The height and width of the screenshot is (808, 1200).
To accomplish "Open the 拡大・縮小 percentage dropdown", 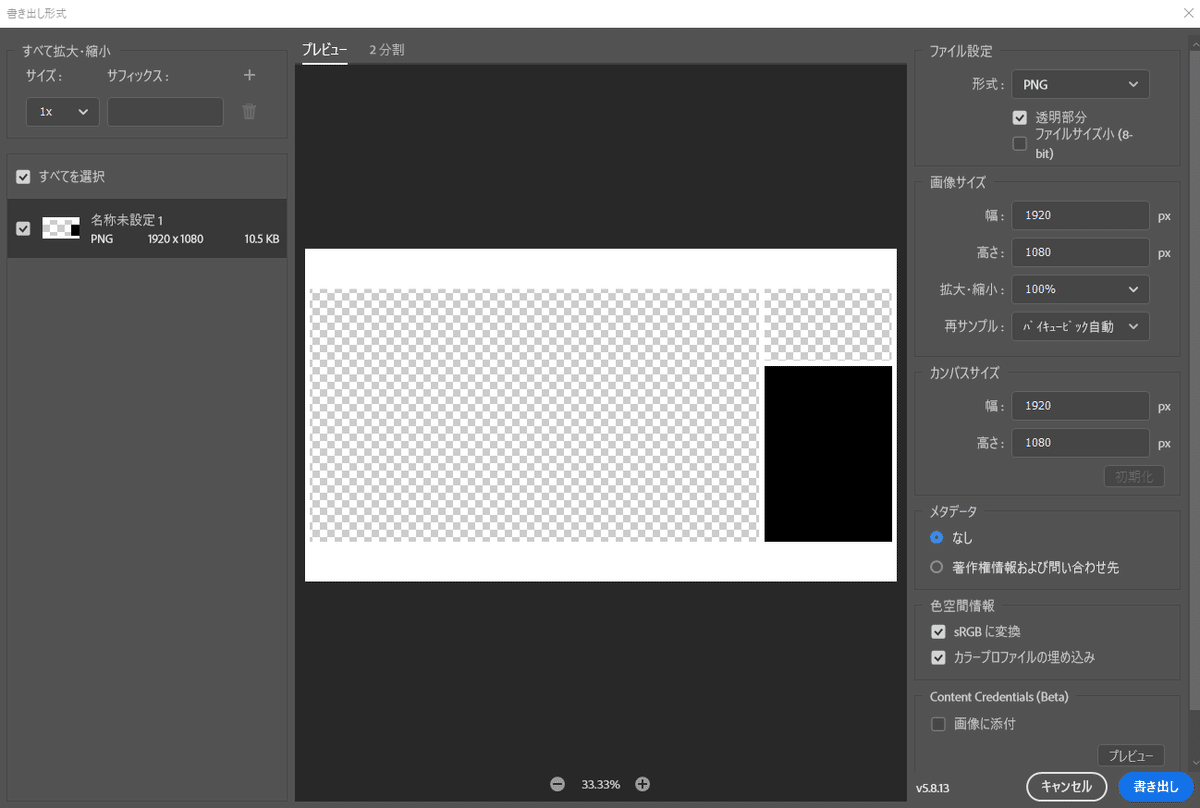I will pos(1080,289).
